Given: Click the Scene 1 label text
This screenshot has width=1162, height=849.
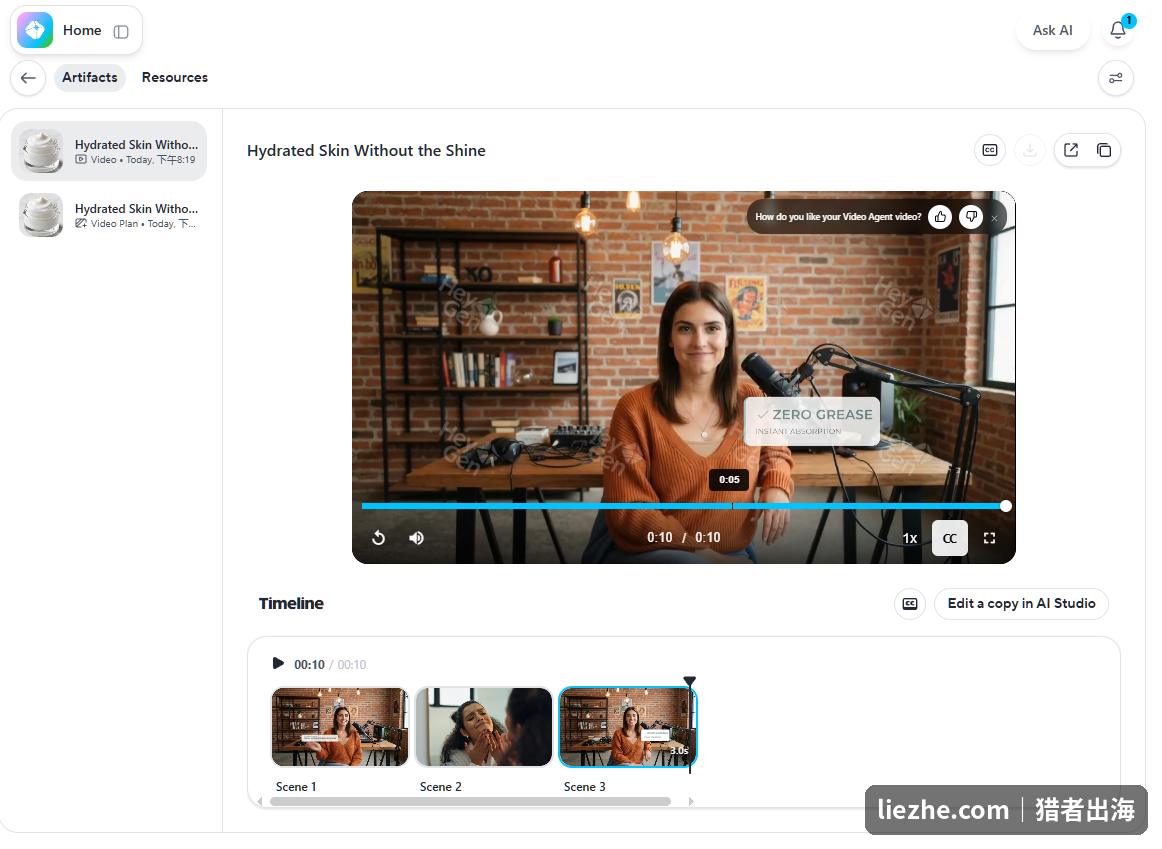Looking at the screenshot, I should 296,787.
